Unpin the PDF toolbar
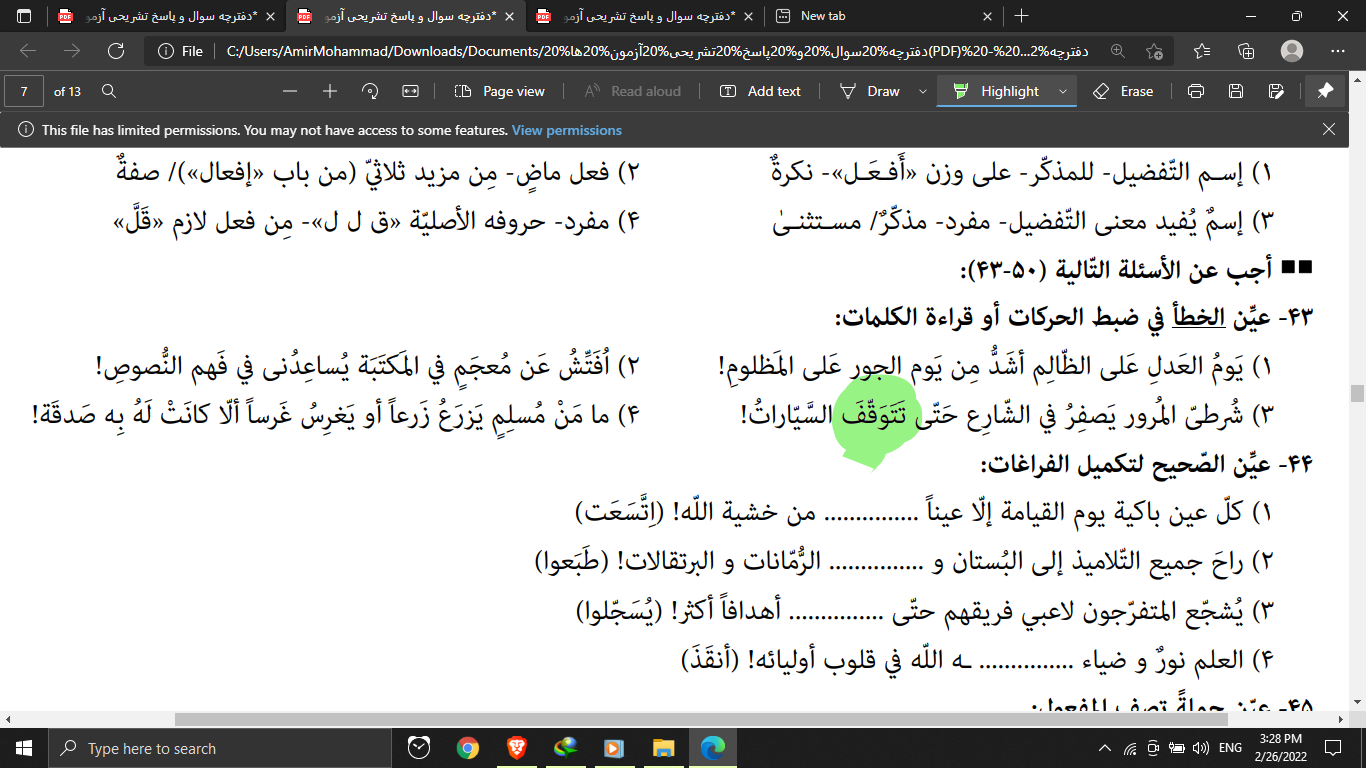 [x=1325, y=91]
